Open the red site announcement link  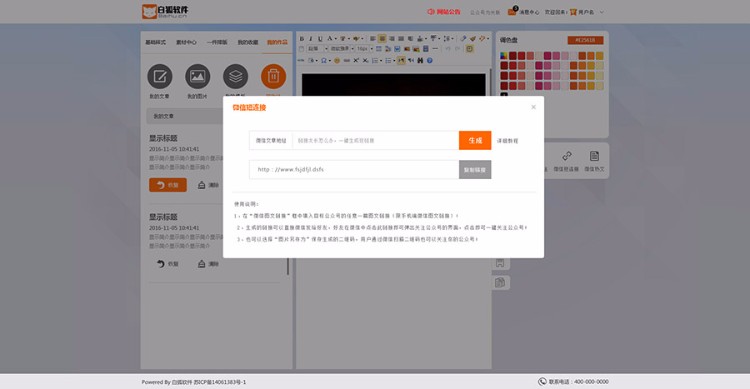(x=444, y=12)
